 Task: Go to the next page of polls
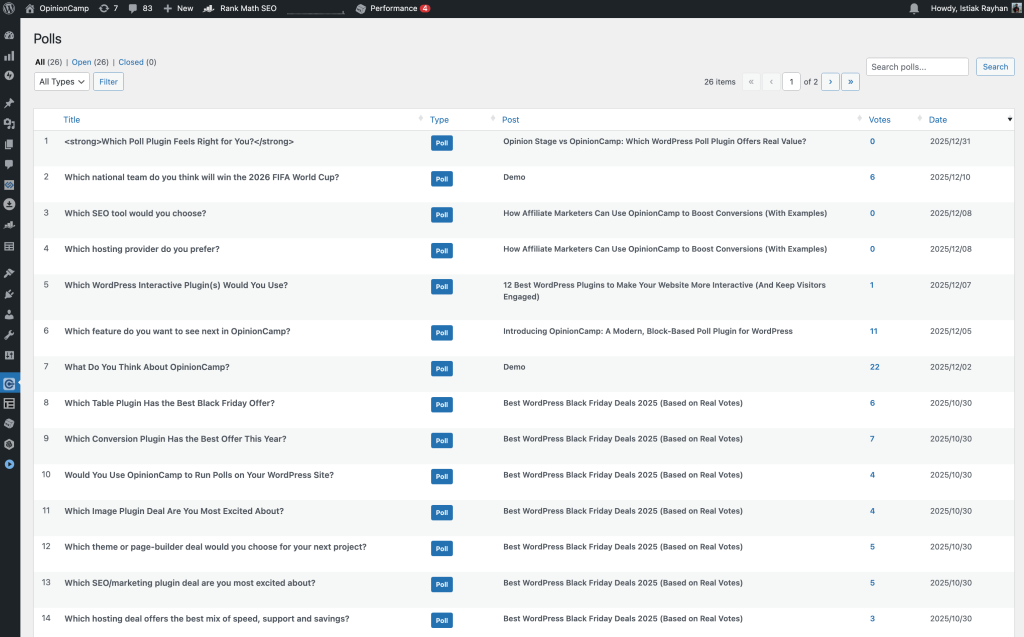830,82
